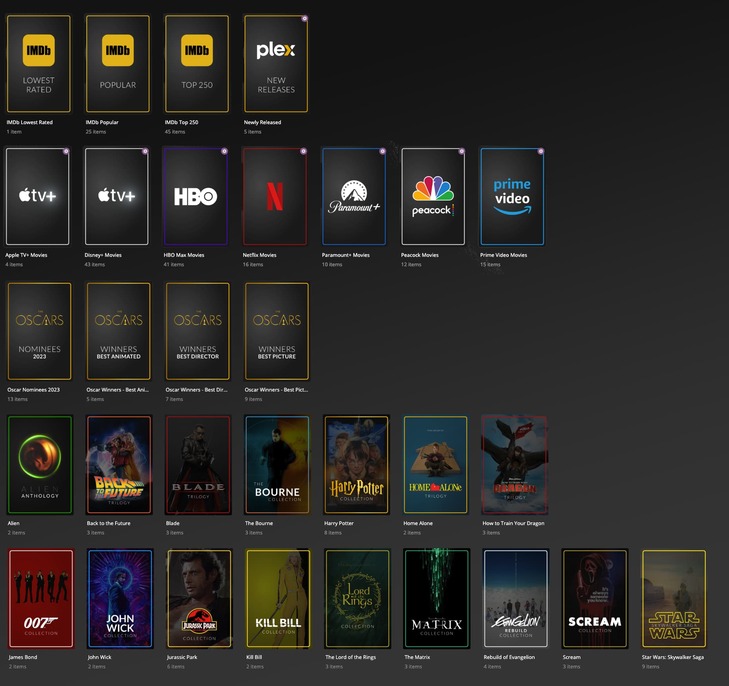Open the Harry Potter Collection poster

[356, 465]
